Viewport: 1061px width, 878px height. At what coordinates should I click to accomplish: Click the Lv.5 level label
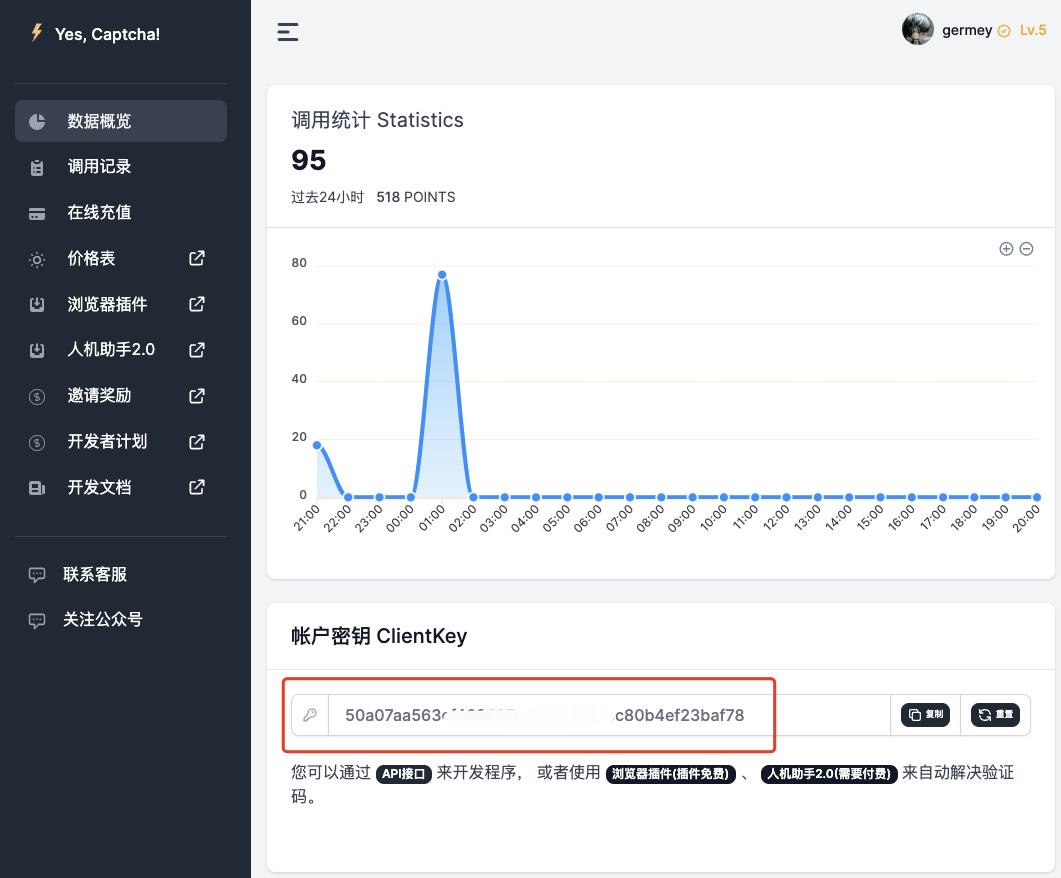coord(1033,30)
